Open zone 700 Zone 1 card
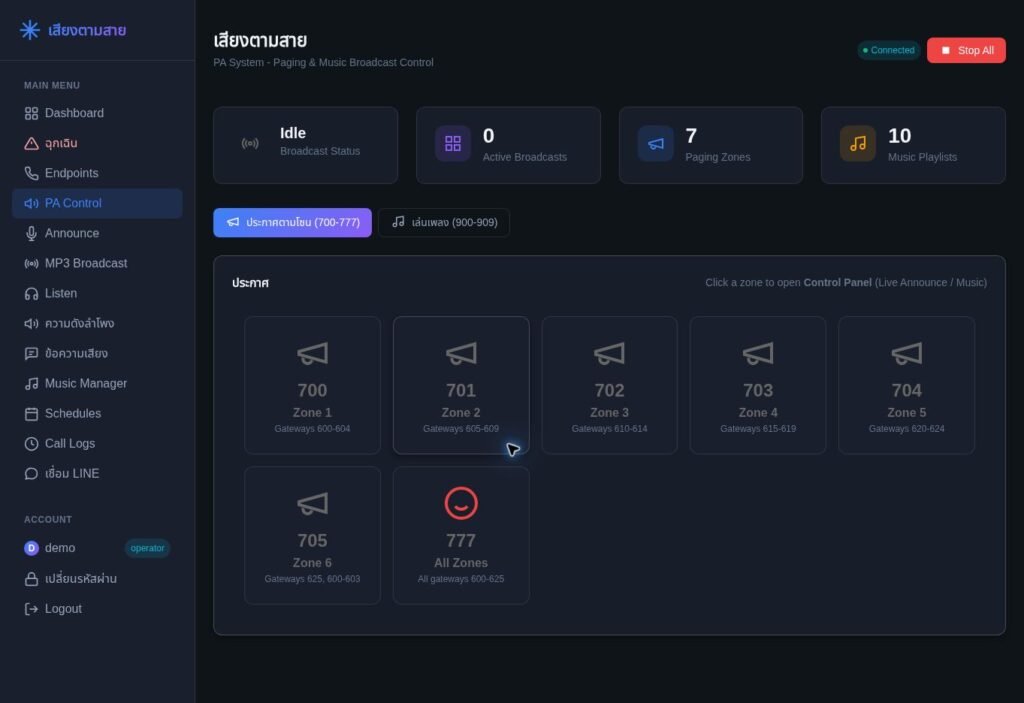 point(312,385)
